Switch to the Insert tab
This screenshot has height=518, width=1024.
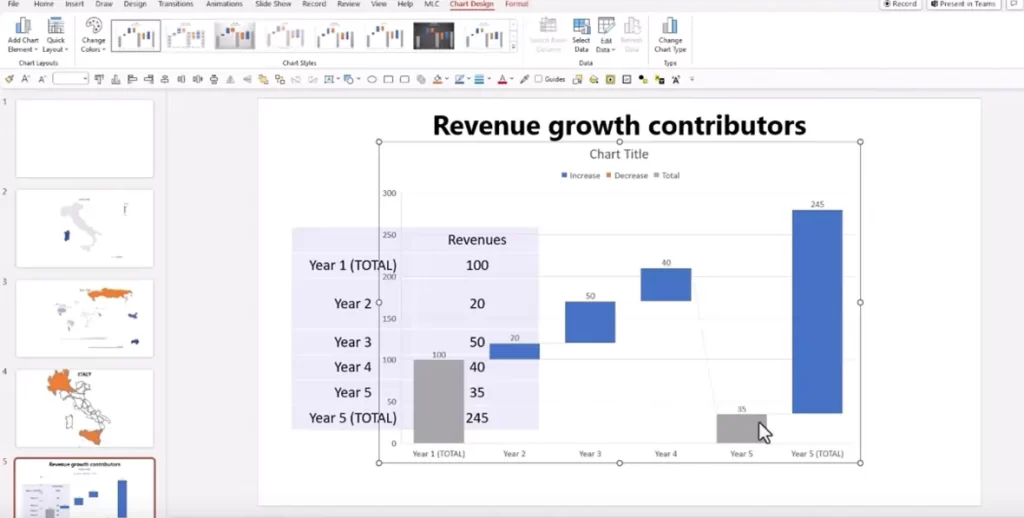pyautogui.click(x=74, y=4)
